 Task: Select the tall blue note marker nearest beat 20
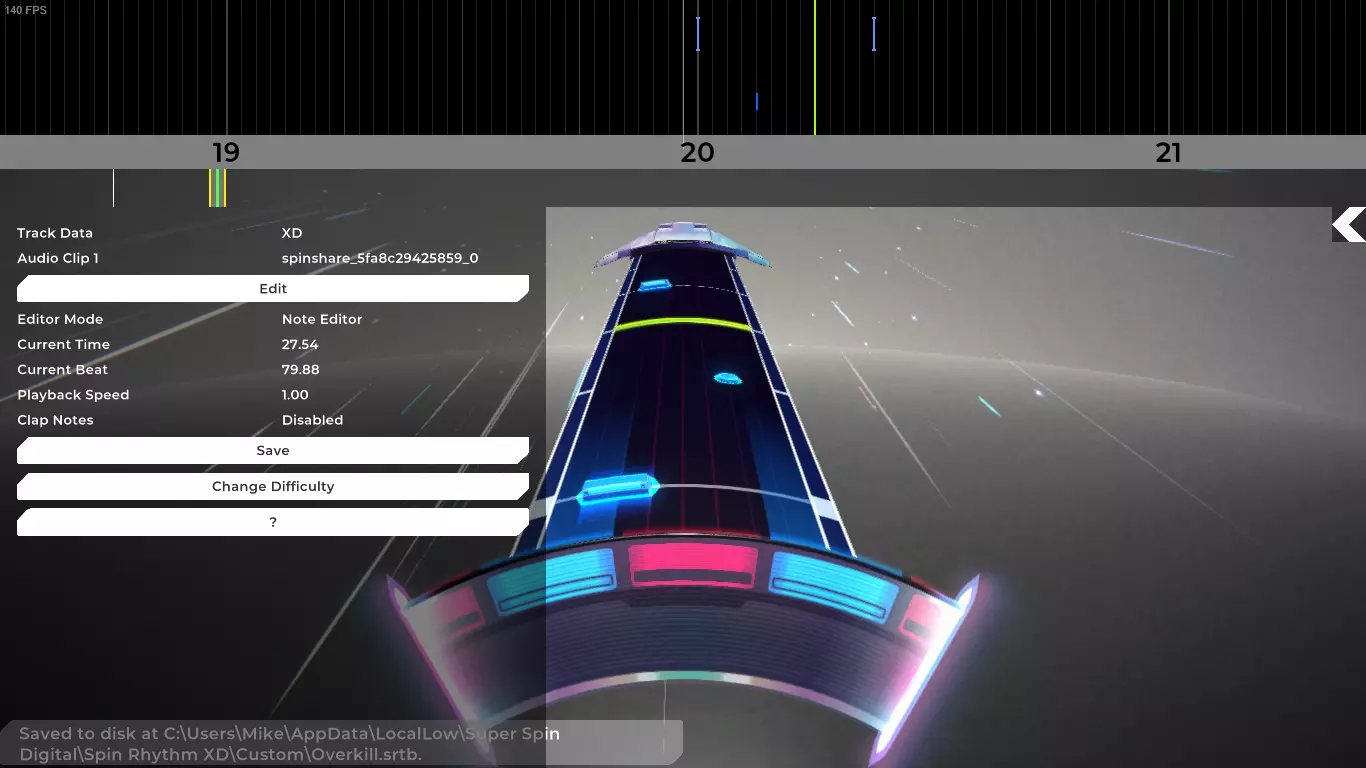point(698,34)
